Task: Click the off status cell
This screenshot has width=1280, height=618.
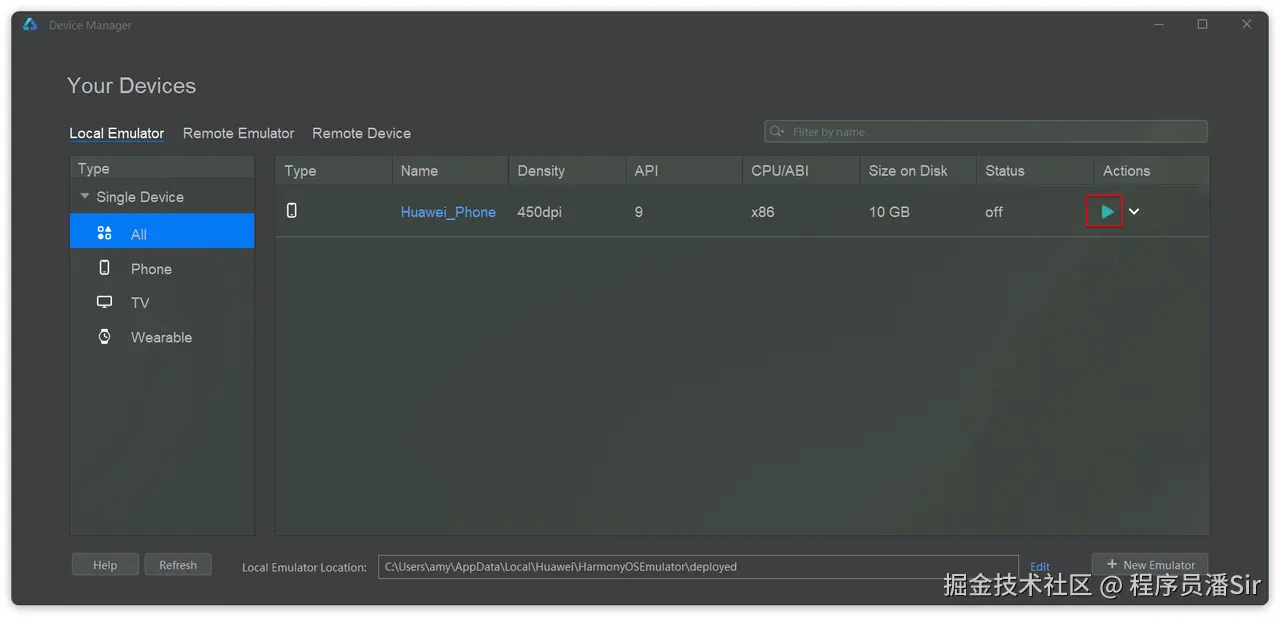Action: pos(994,212)
